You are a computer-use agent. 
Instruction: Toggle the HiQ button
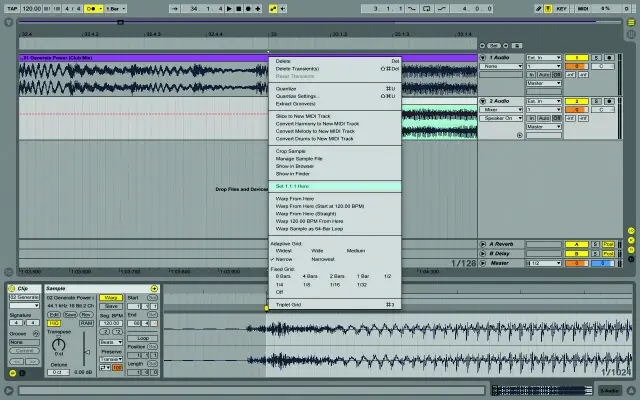click(x=53, y=323)
